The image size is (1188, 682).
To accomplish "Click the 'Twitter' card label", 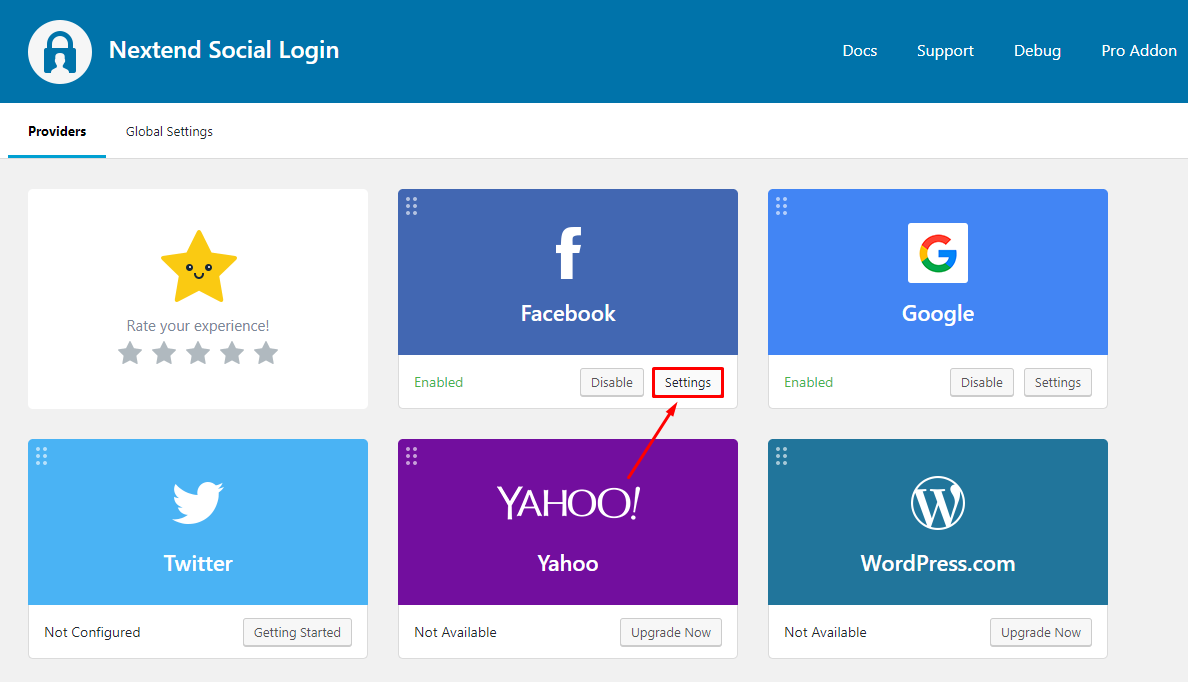I will 199,564.
